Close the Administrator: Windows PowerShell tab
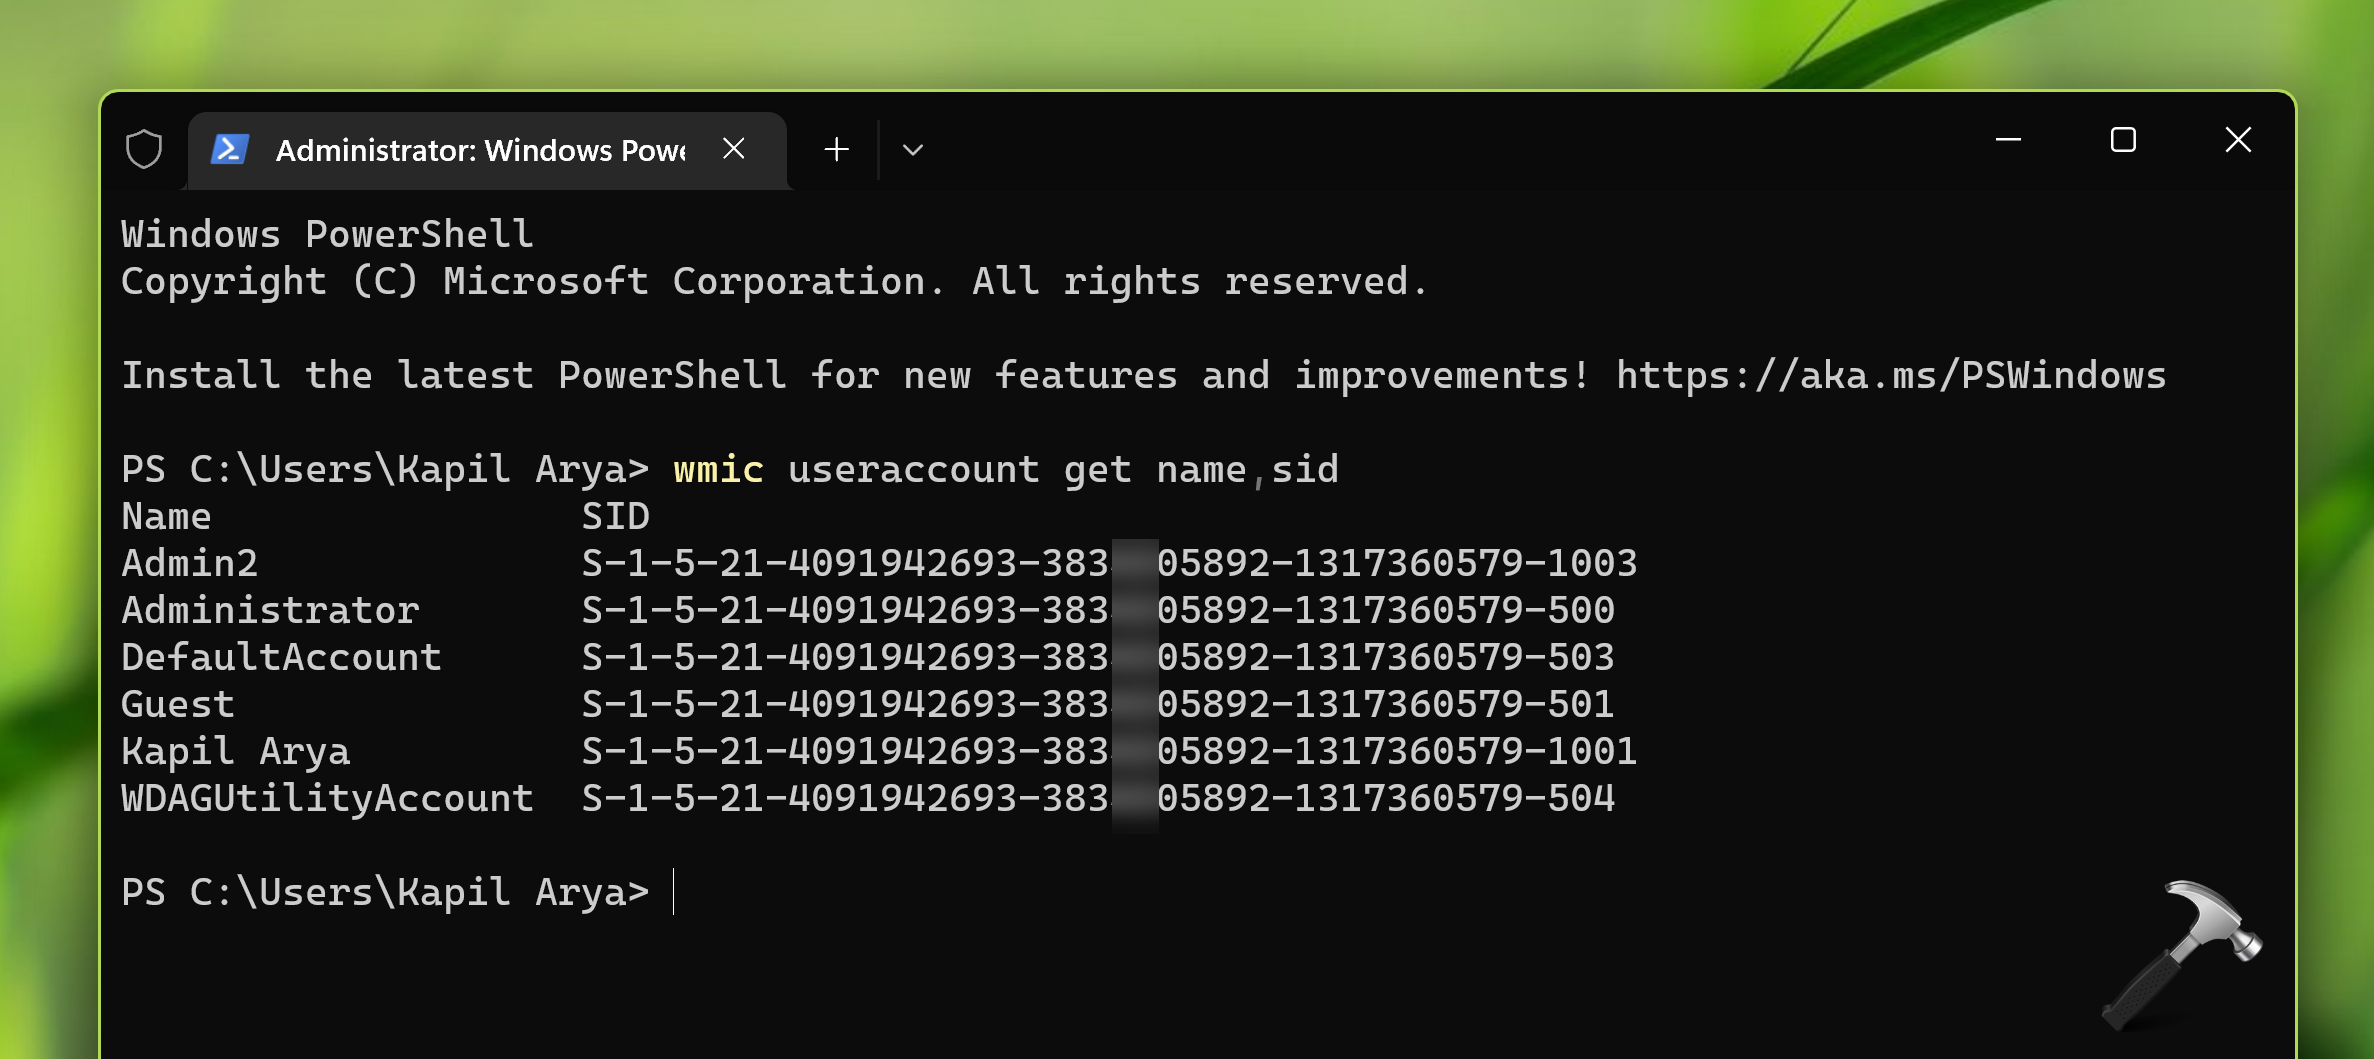 [x=734, y=149]
